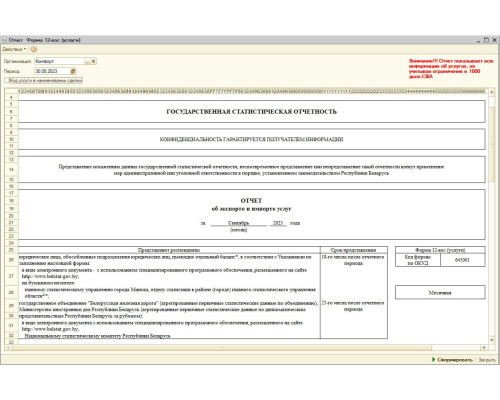Click the Форма 12-вэс (услуги) header cell
Image resolution: width=500 pixels, height=400 pixels.
tap(440, 250)
